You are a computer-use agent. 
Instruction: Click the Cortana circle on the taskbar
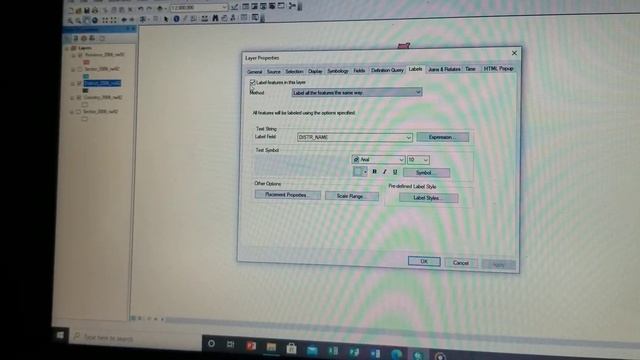click(211, 344)
